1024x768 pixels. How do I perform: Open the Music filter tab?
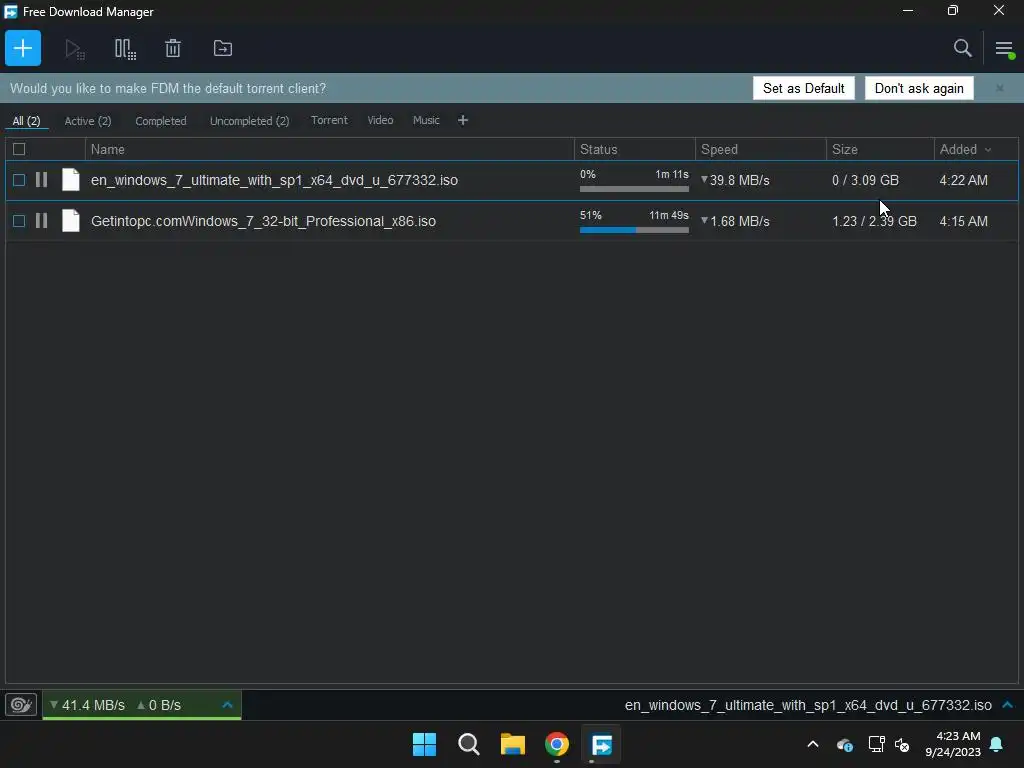click(426, 120)
